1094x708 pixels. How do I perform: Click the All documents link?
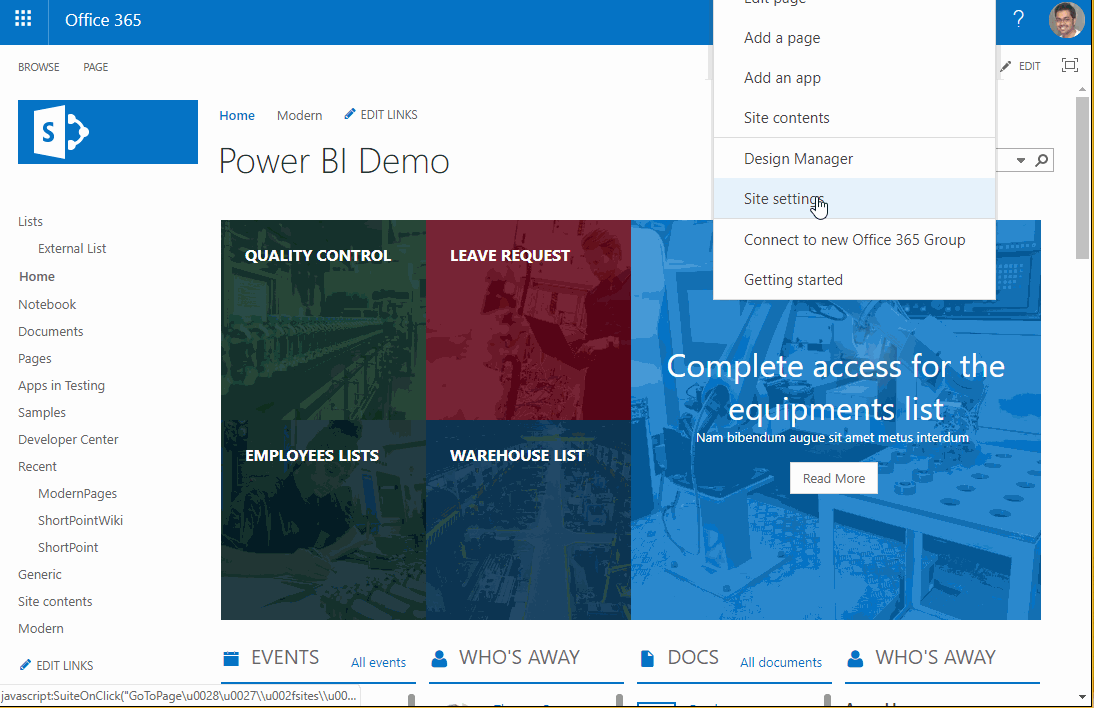pyautogui.click(x=781, y=663)
